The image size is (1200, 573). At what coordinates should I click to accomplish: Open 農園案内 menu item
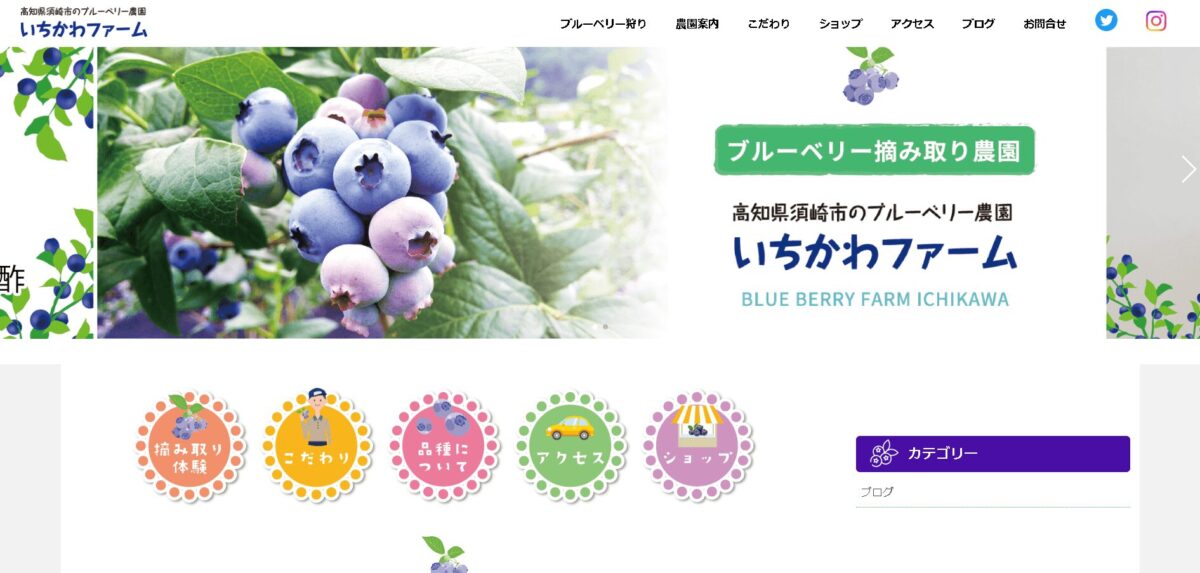[x=697, y=23]
